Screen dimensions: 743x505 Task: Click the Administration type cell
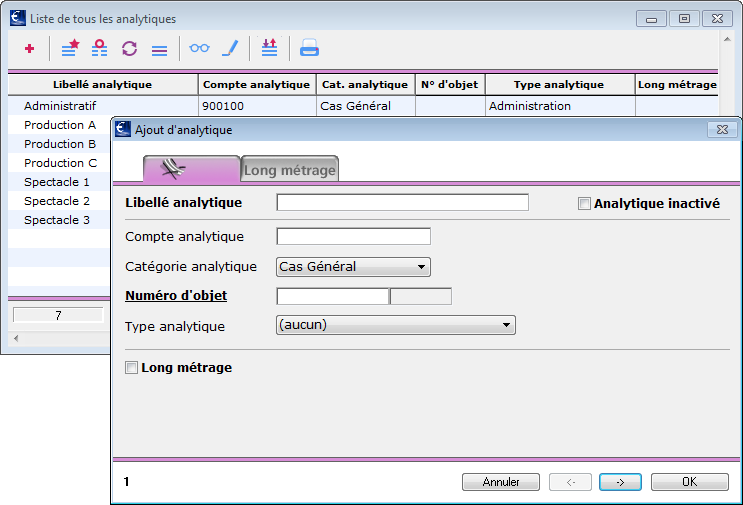click(x=560, y=106)
